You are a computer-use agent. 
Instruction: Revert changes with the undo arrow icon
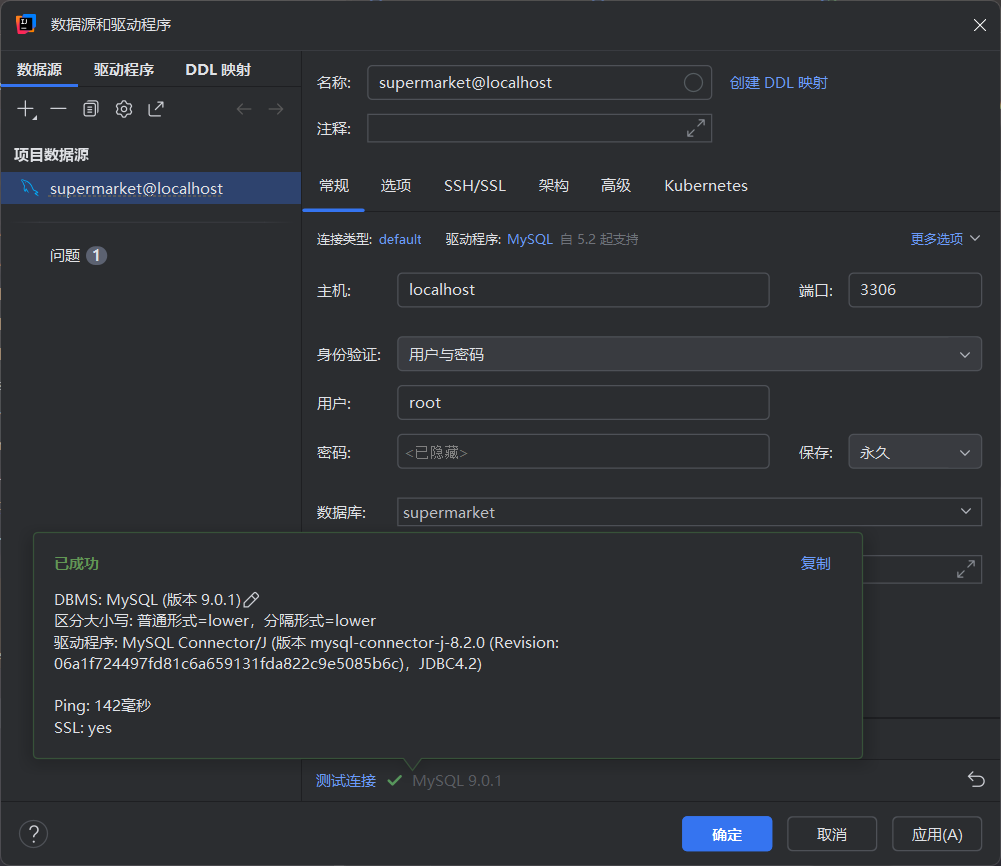pyautogui.click(x=976, y=780)
